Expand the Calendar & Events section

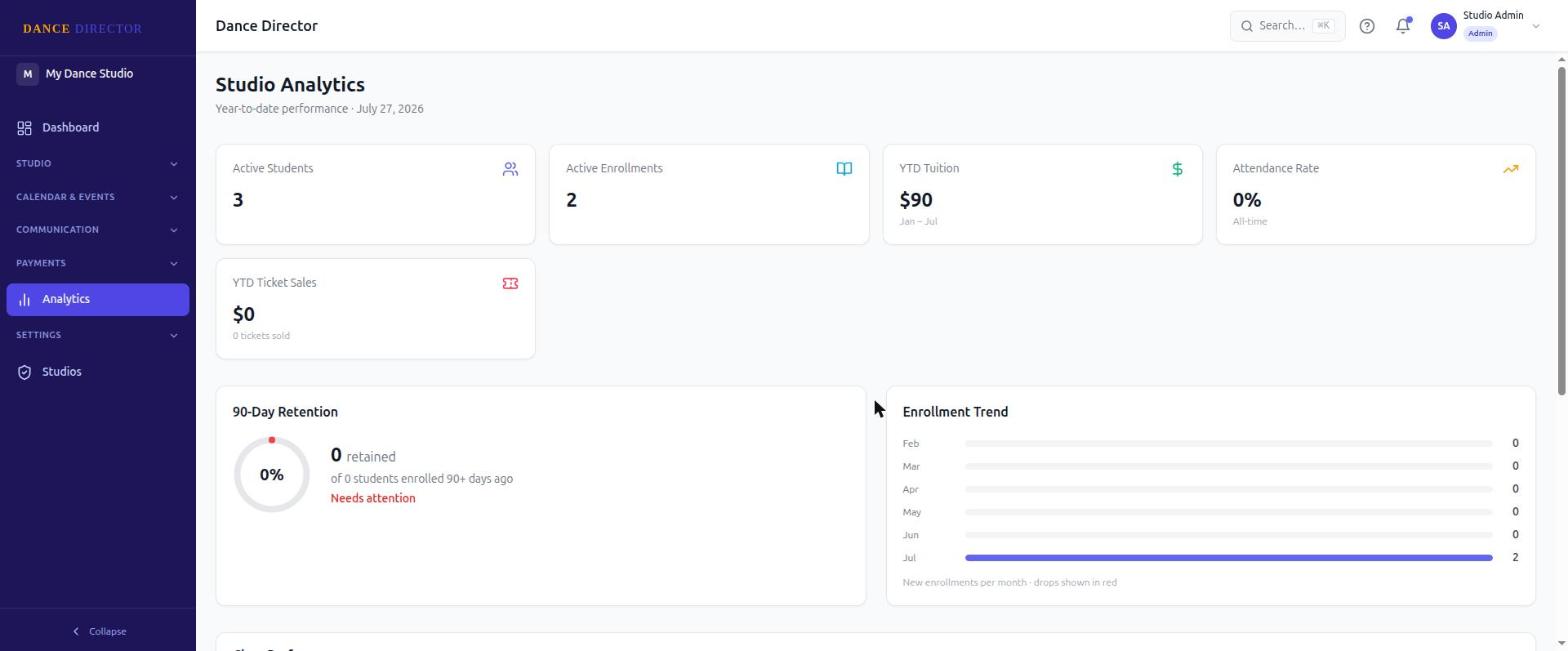click(97, 197)
